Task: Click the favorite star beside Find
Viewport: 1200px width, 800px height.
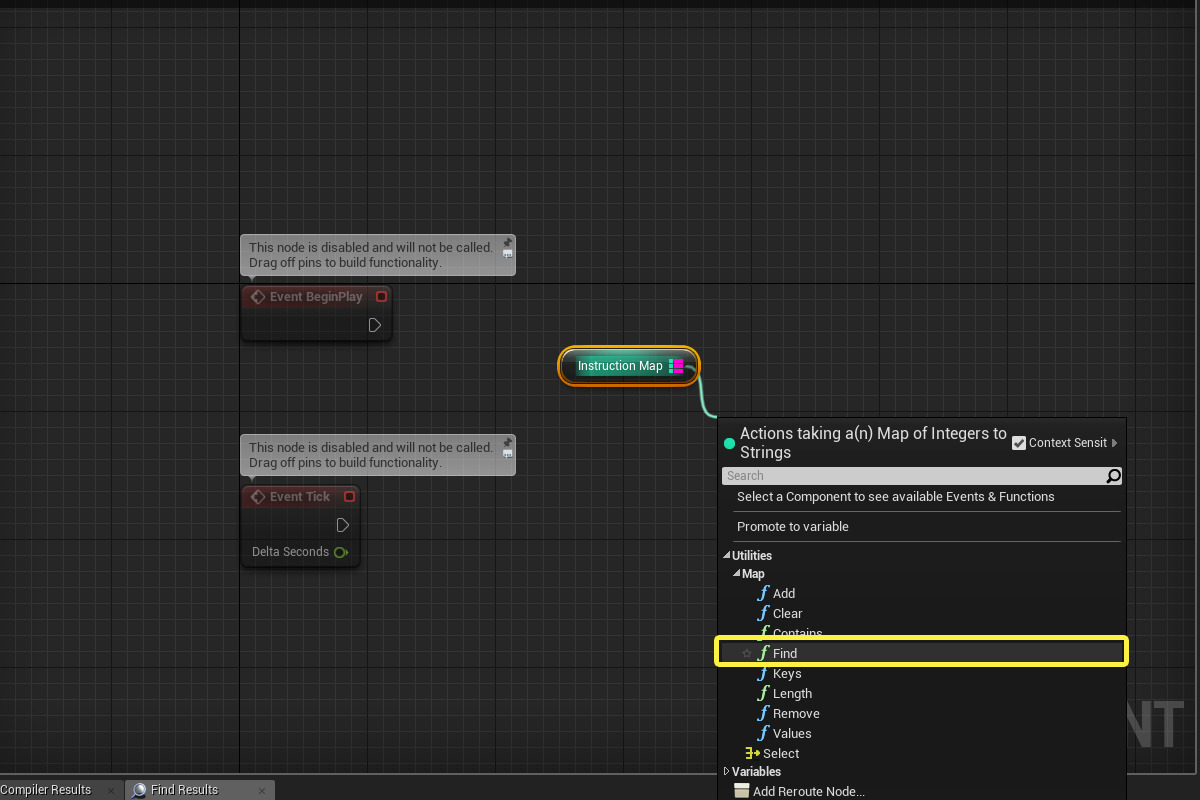Action: pyautogui.click(x=746, y=653)
